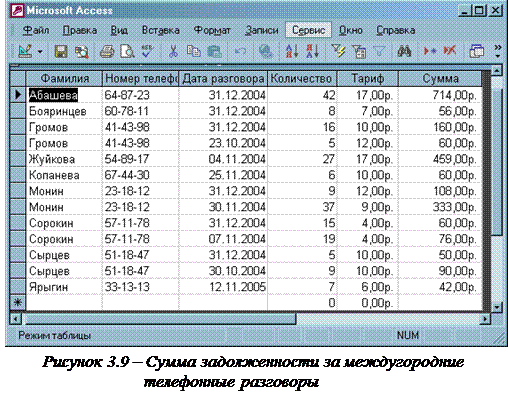The width and height of the screenshot is (508, 407).
Task: Open the Окно menu
Action: 351,30
